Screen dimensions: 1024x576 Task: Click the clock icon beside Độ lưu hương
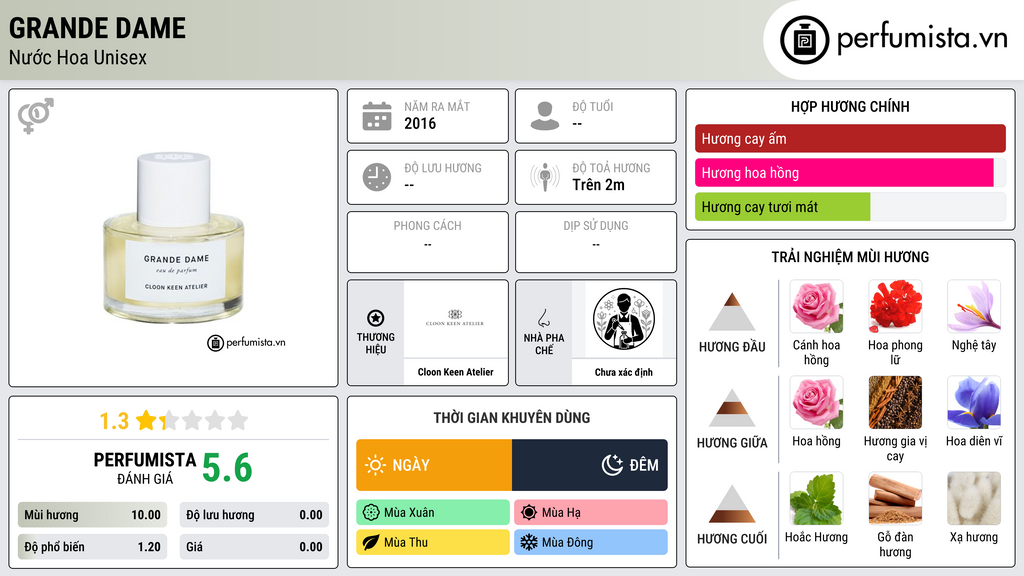(x=377, y=177)
